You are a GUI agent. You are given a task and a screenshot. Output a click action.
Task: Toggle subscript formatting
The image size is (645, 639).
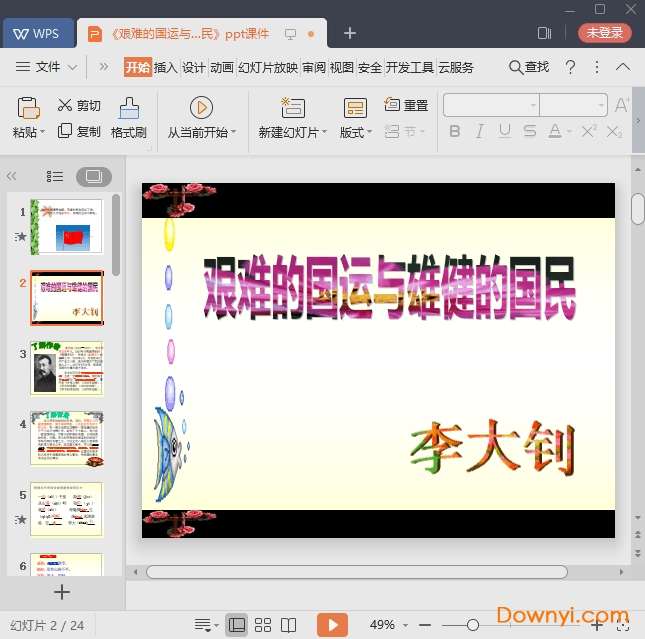614,132
